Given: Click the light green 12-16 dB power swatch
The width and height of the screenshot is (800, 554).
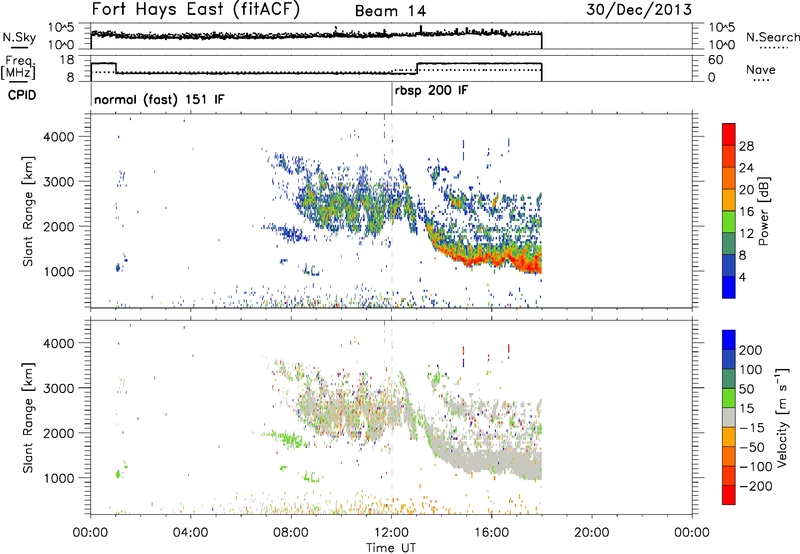Looking at the screenshot, I should [729, 222].
